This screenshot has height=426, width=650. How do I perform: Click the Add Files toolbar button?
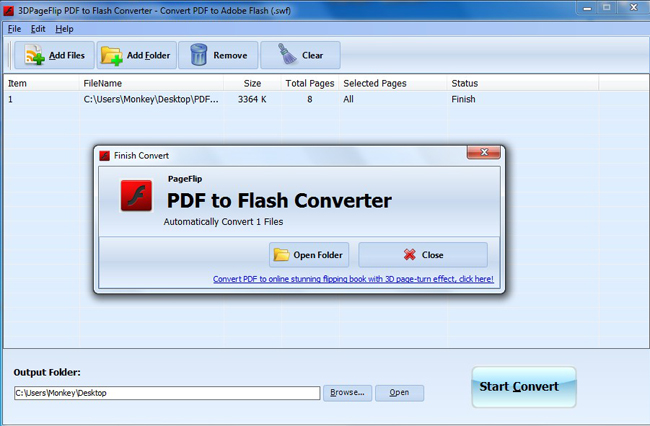(x=54, y=55)
